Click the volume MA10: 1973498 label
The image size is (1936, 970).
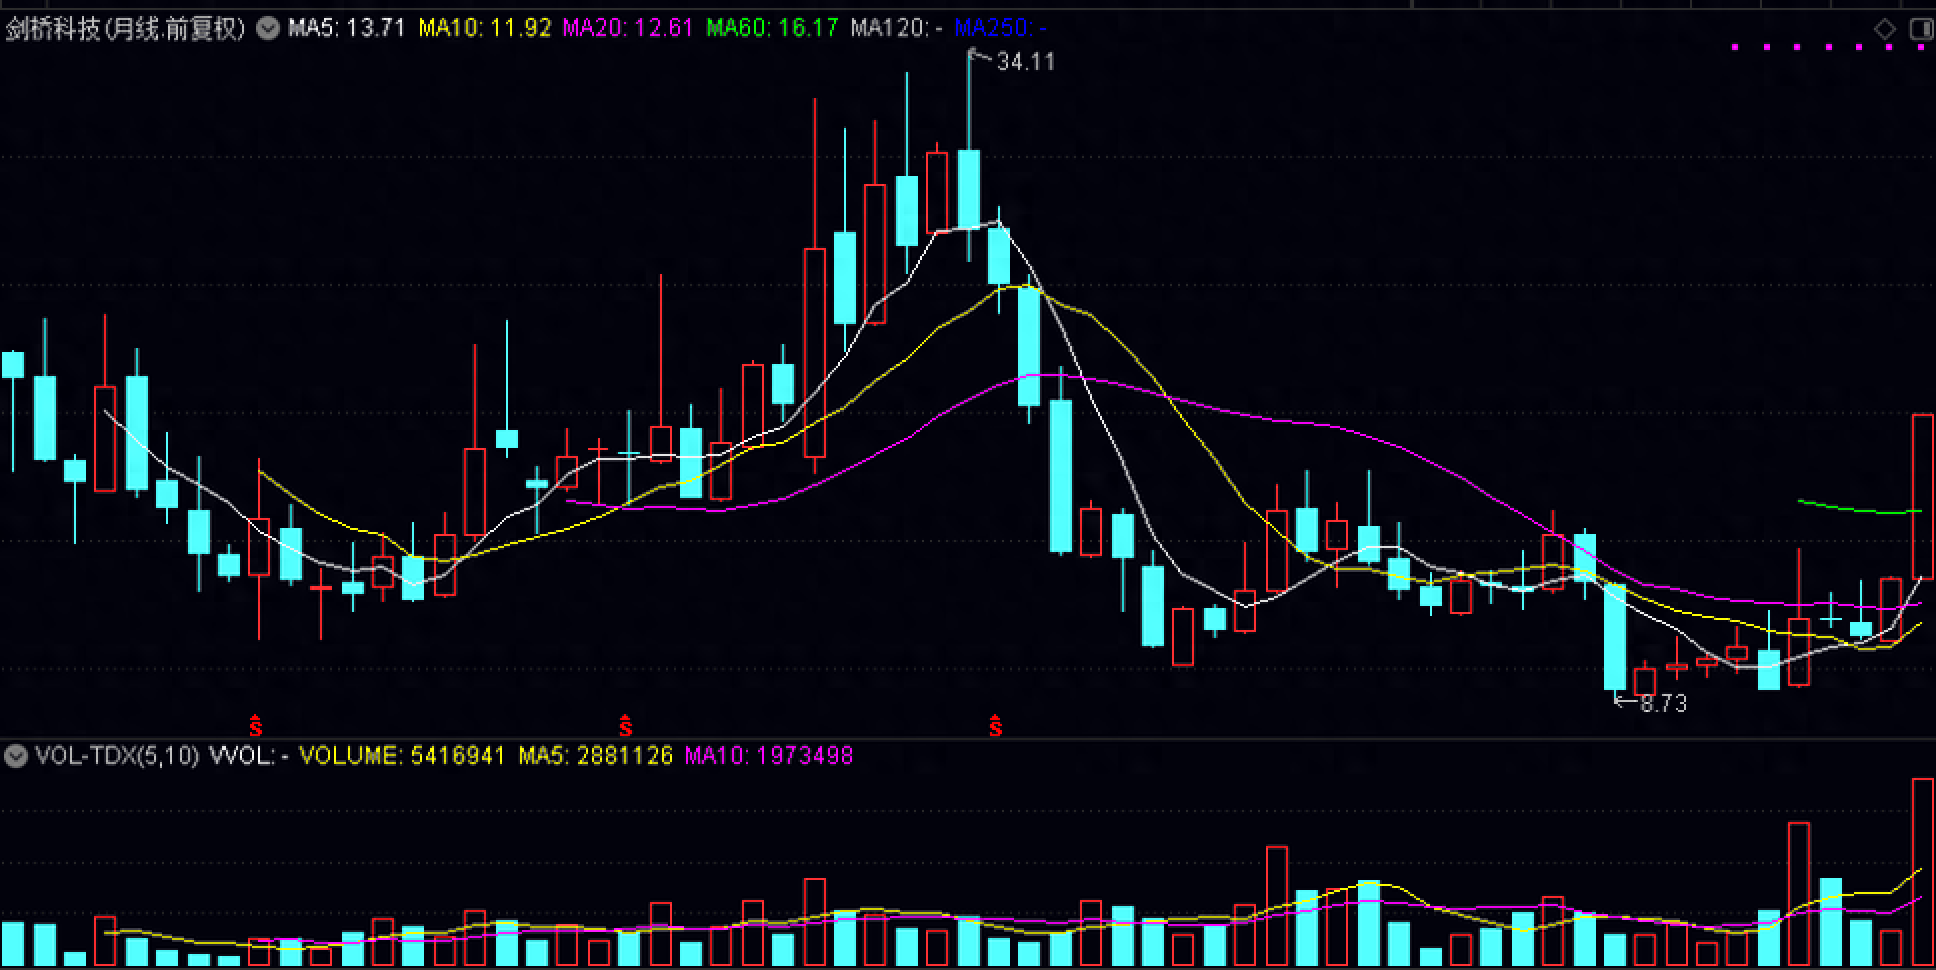769,756
